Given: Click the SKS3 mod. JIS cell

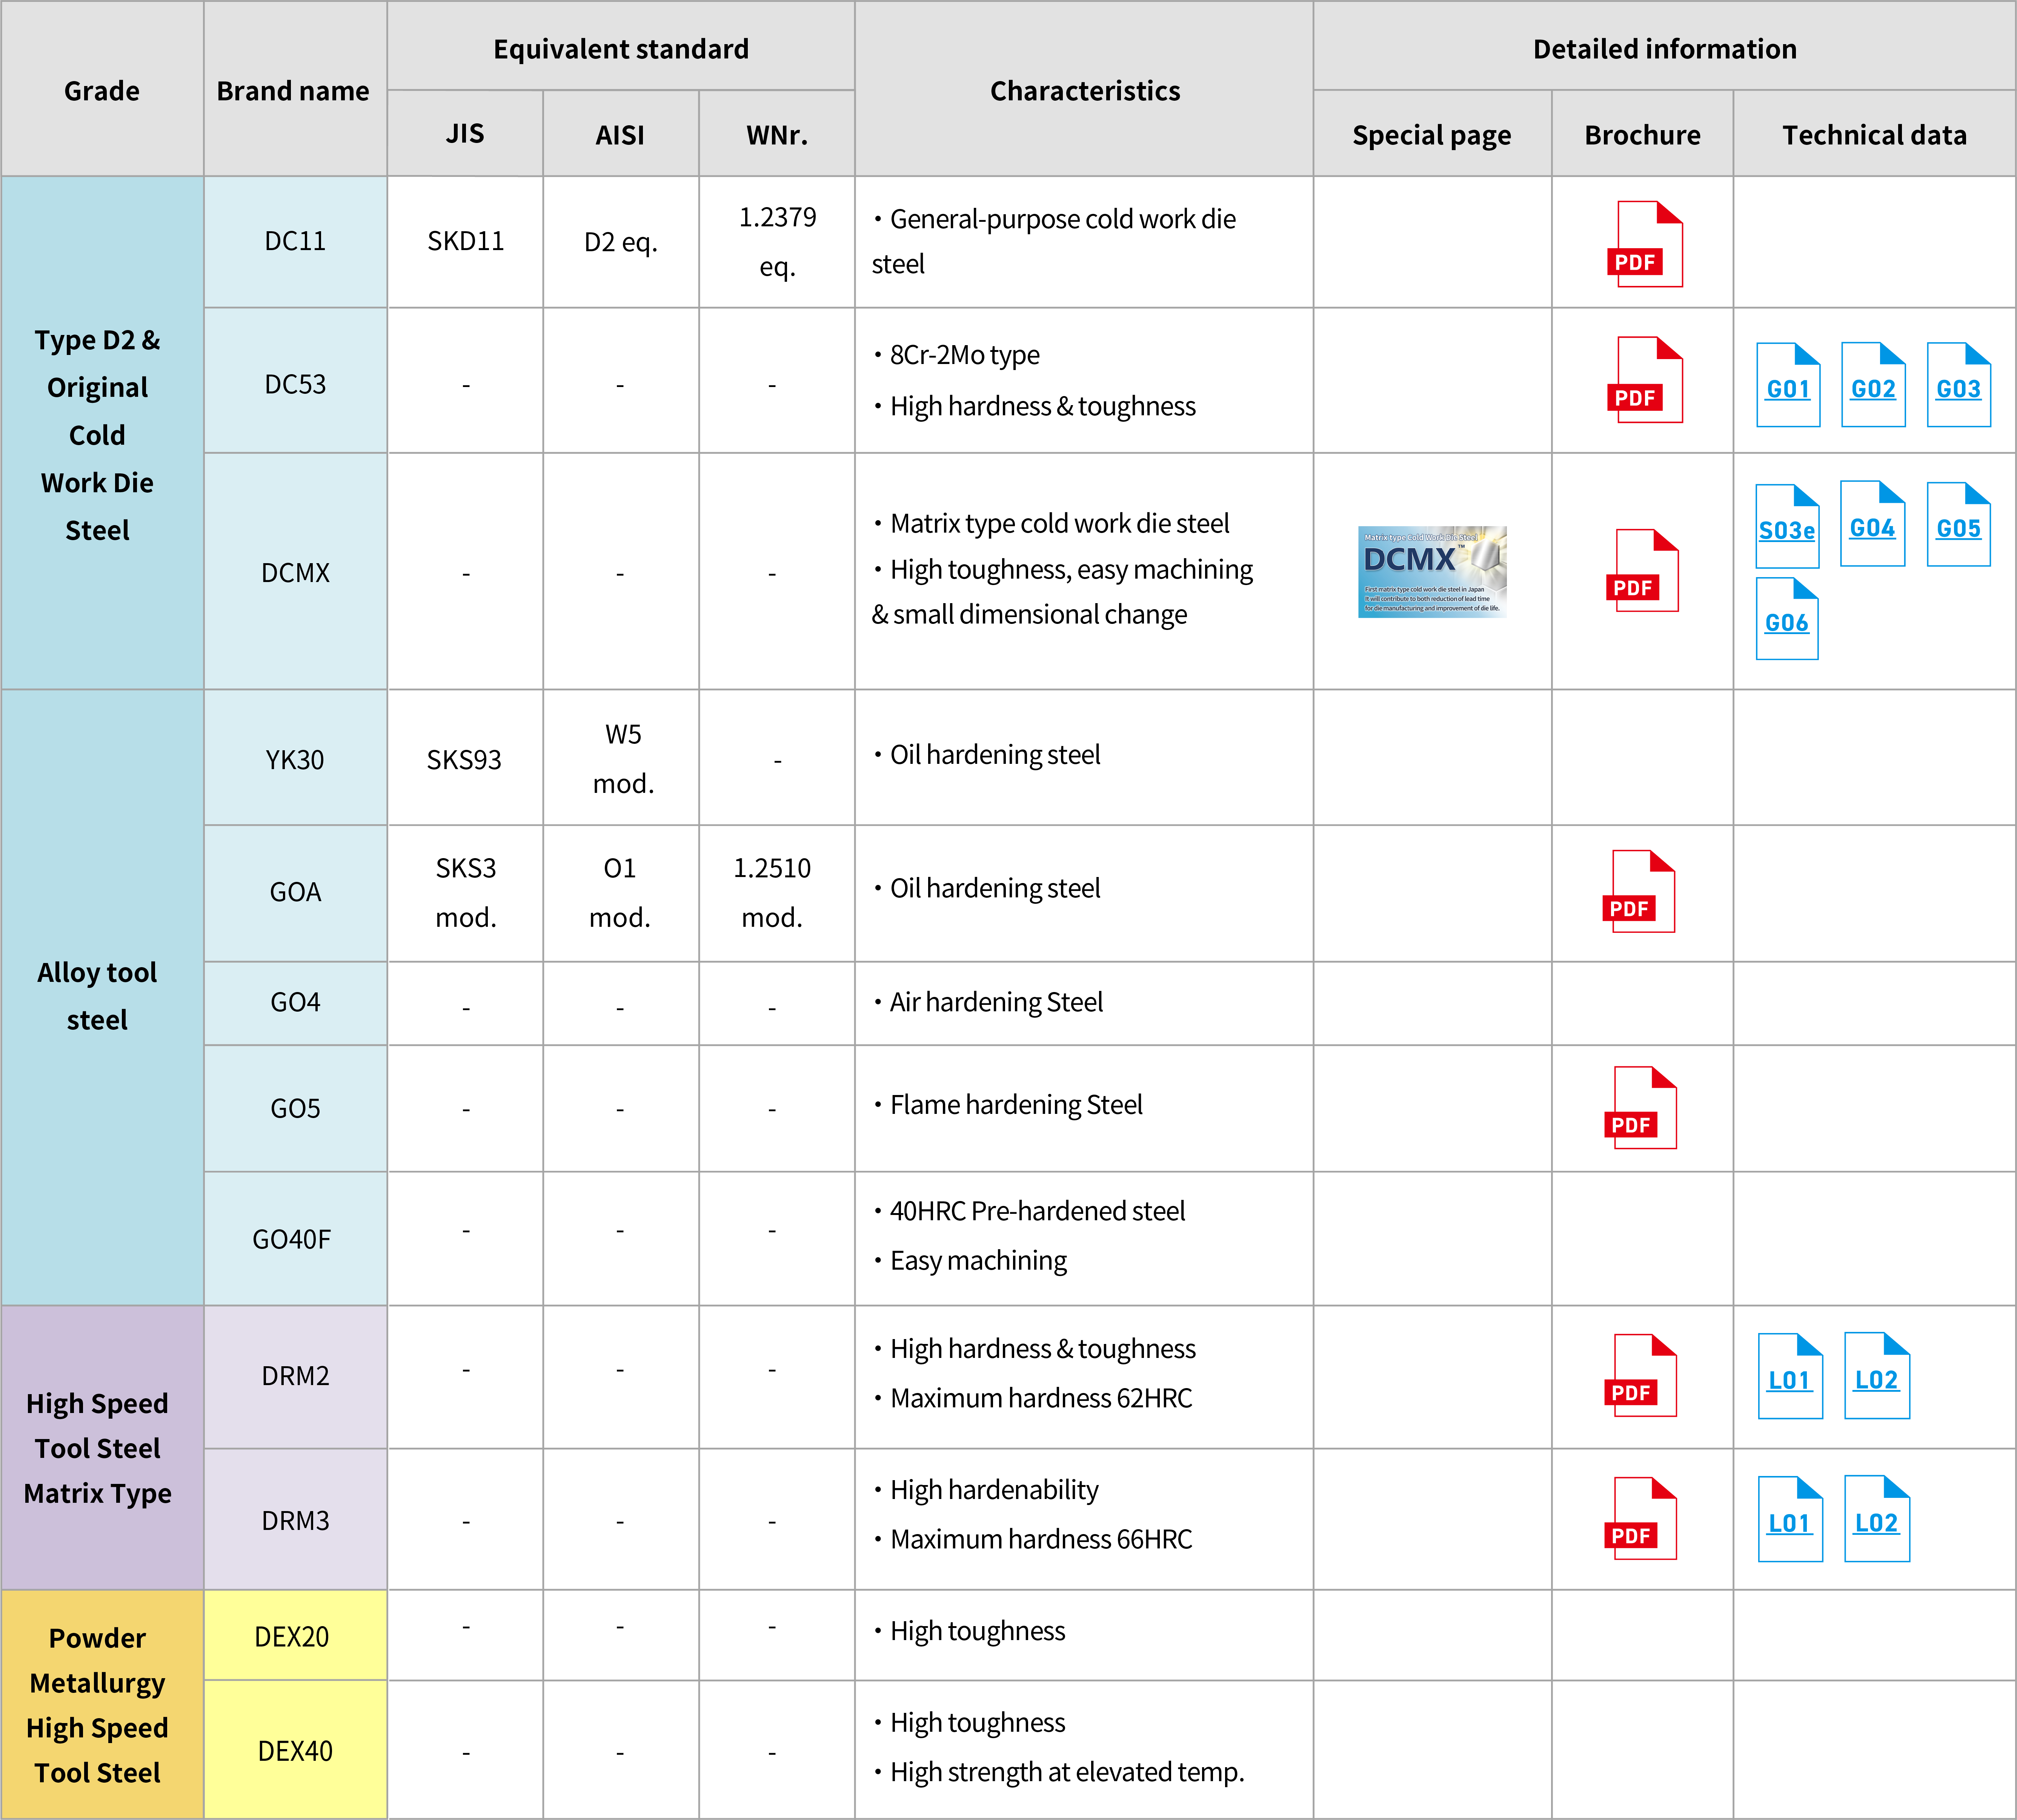Looking at the screenshot, I should (465, 893).
